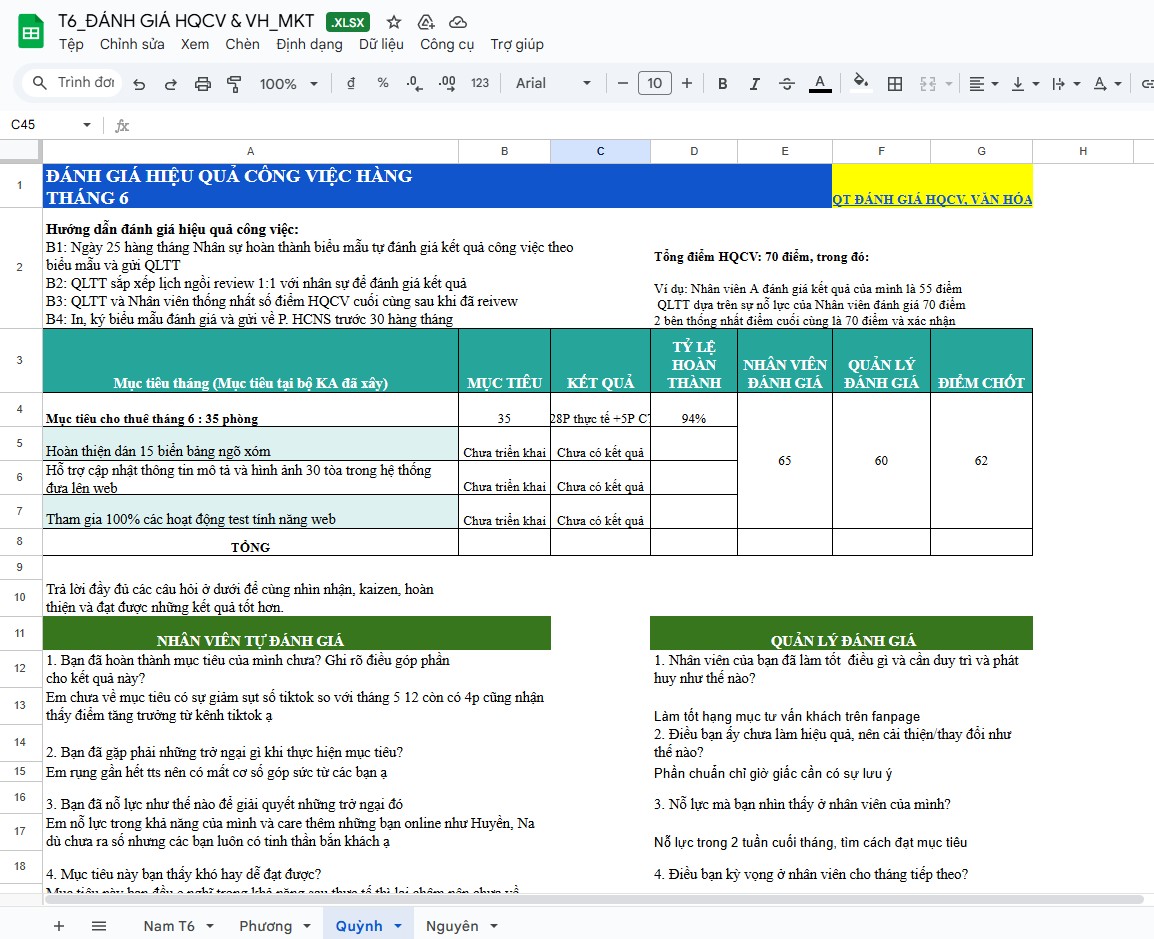The height and width of the screenshot is (939, 1154).
Task: Open the zoom level dropdown
Action: pyautogui.click(x=287, y=84)
